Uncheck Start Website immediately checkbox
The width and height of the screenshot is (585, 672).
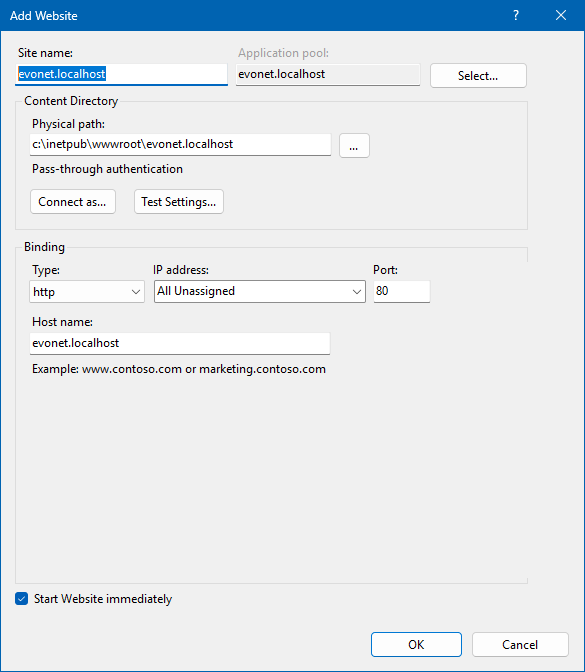click(x=21, y=599)
